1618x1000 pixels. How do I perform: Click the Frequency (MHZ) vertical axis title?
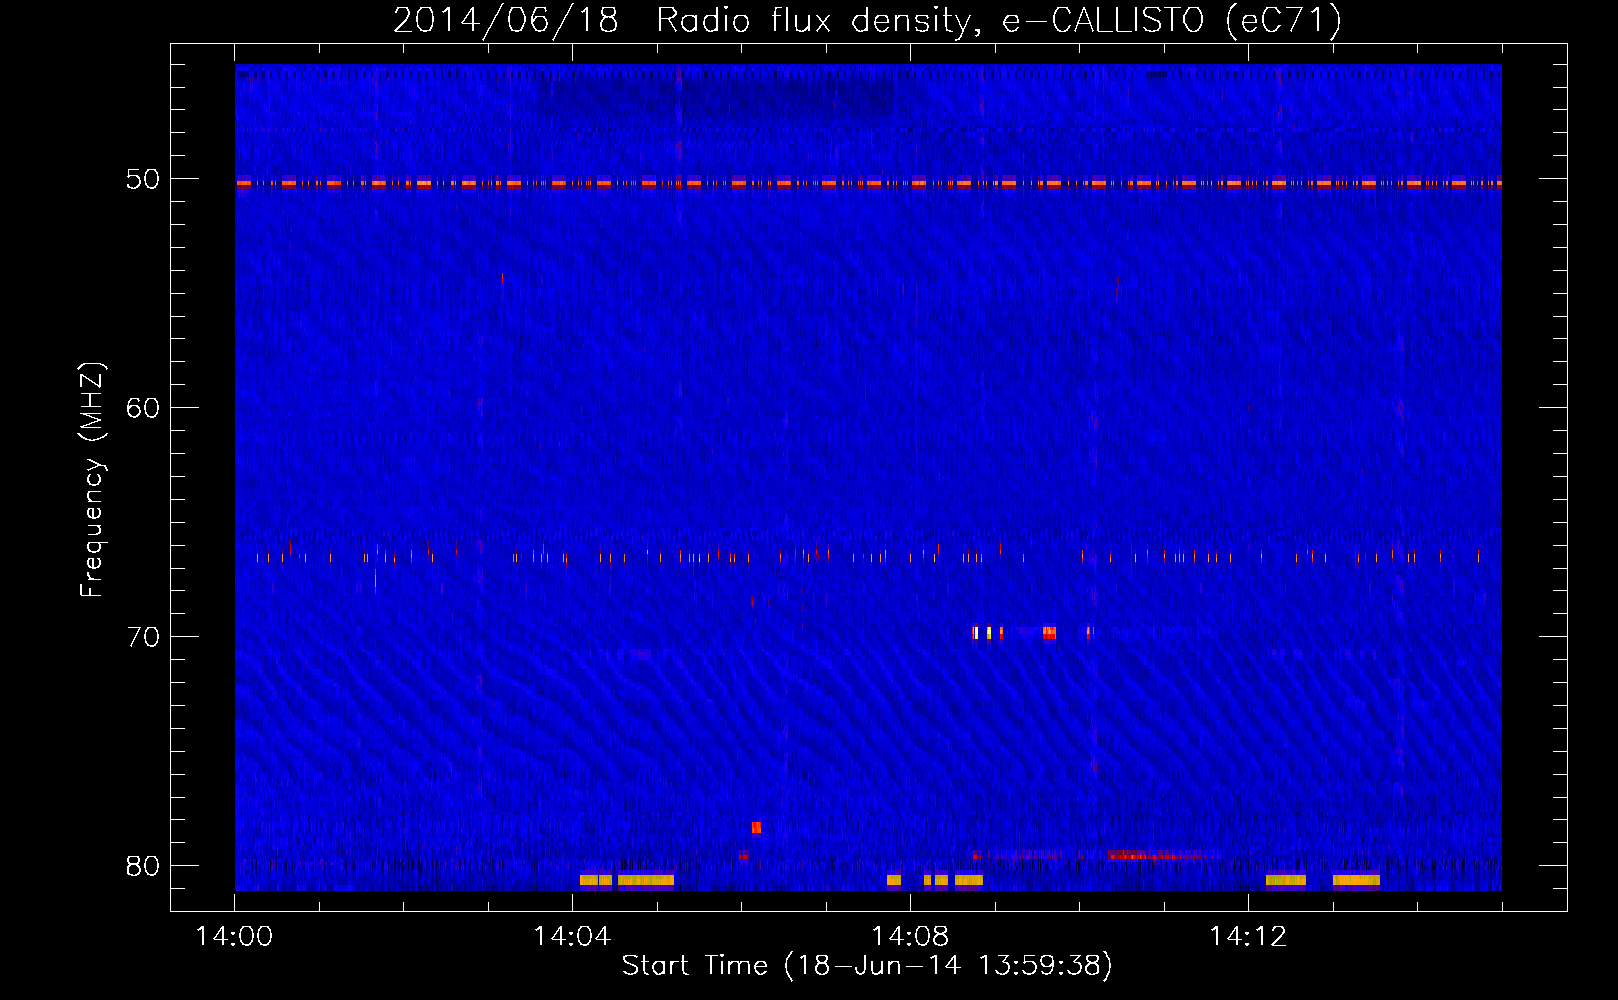pos(92,480)
